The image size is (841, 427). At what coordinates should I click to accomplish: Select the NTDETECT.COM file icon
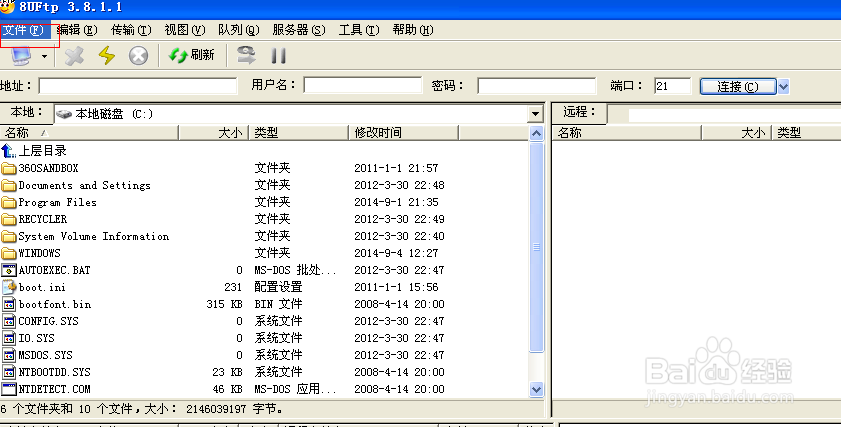click(x=9, y=389)
